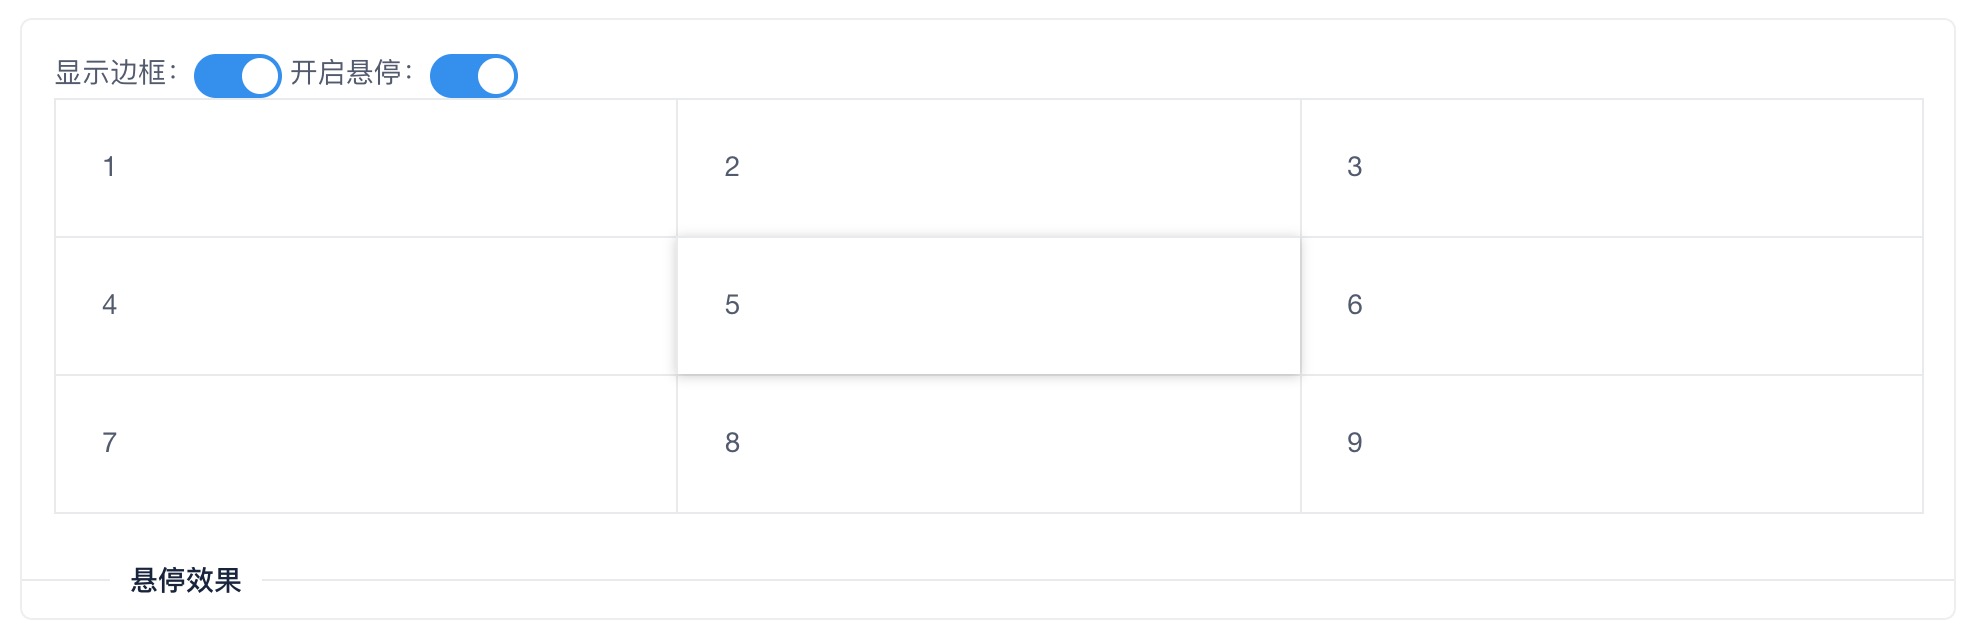
Task: Click the 悬停效果 section title
Action: pos(186,580)
